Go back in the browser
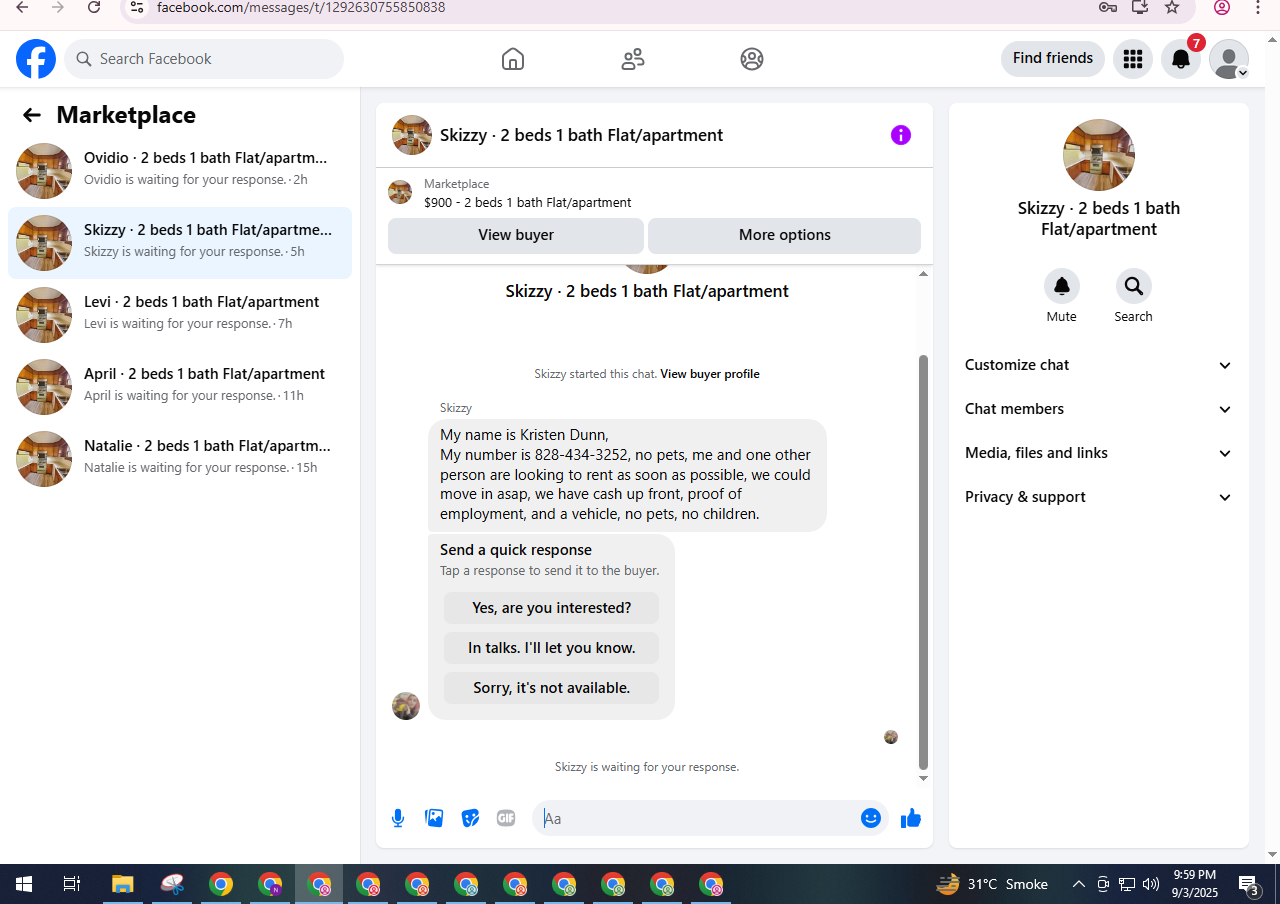1280x904 pixels. point(22,7)
